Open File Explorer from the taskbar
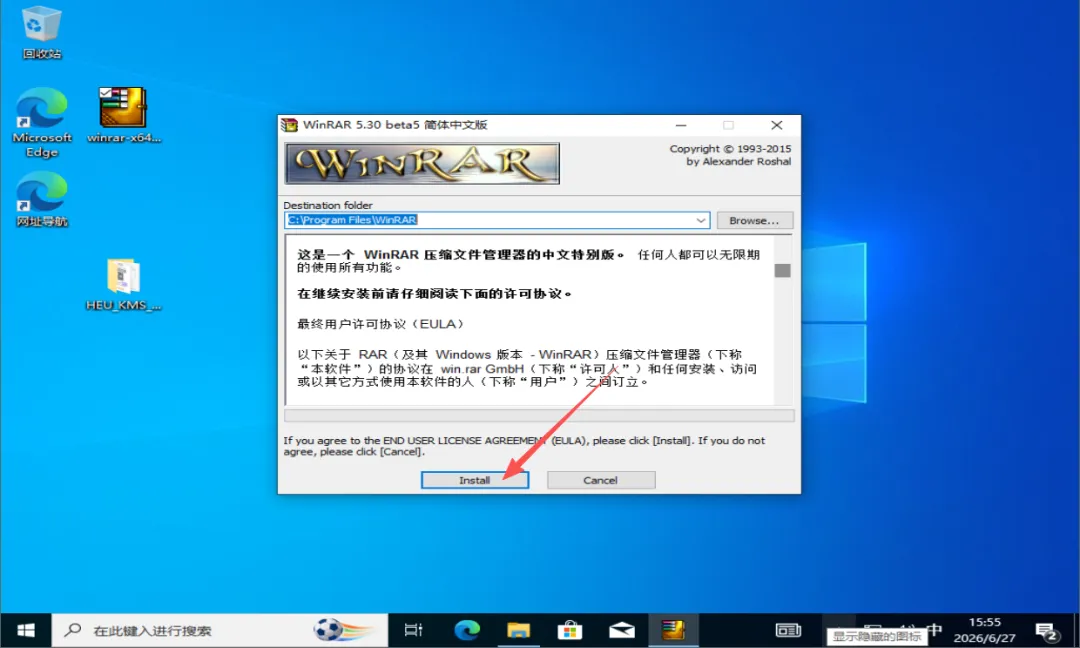 click(518, 630)
